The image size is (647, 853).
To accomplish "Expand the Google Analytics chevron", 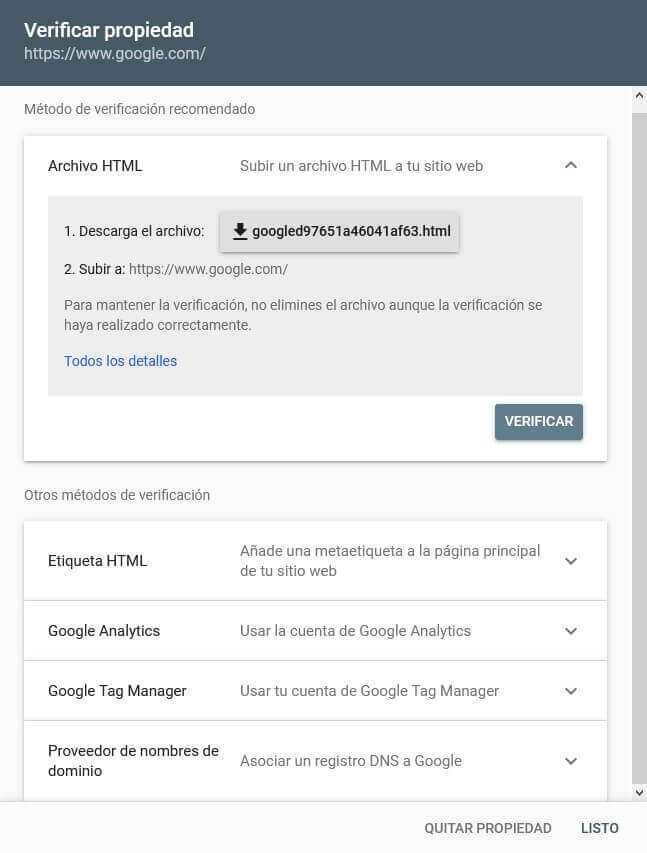I will [x=570, y=631].
